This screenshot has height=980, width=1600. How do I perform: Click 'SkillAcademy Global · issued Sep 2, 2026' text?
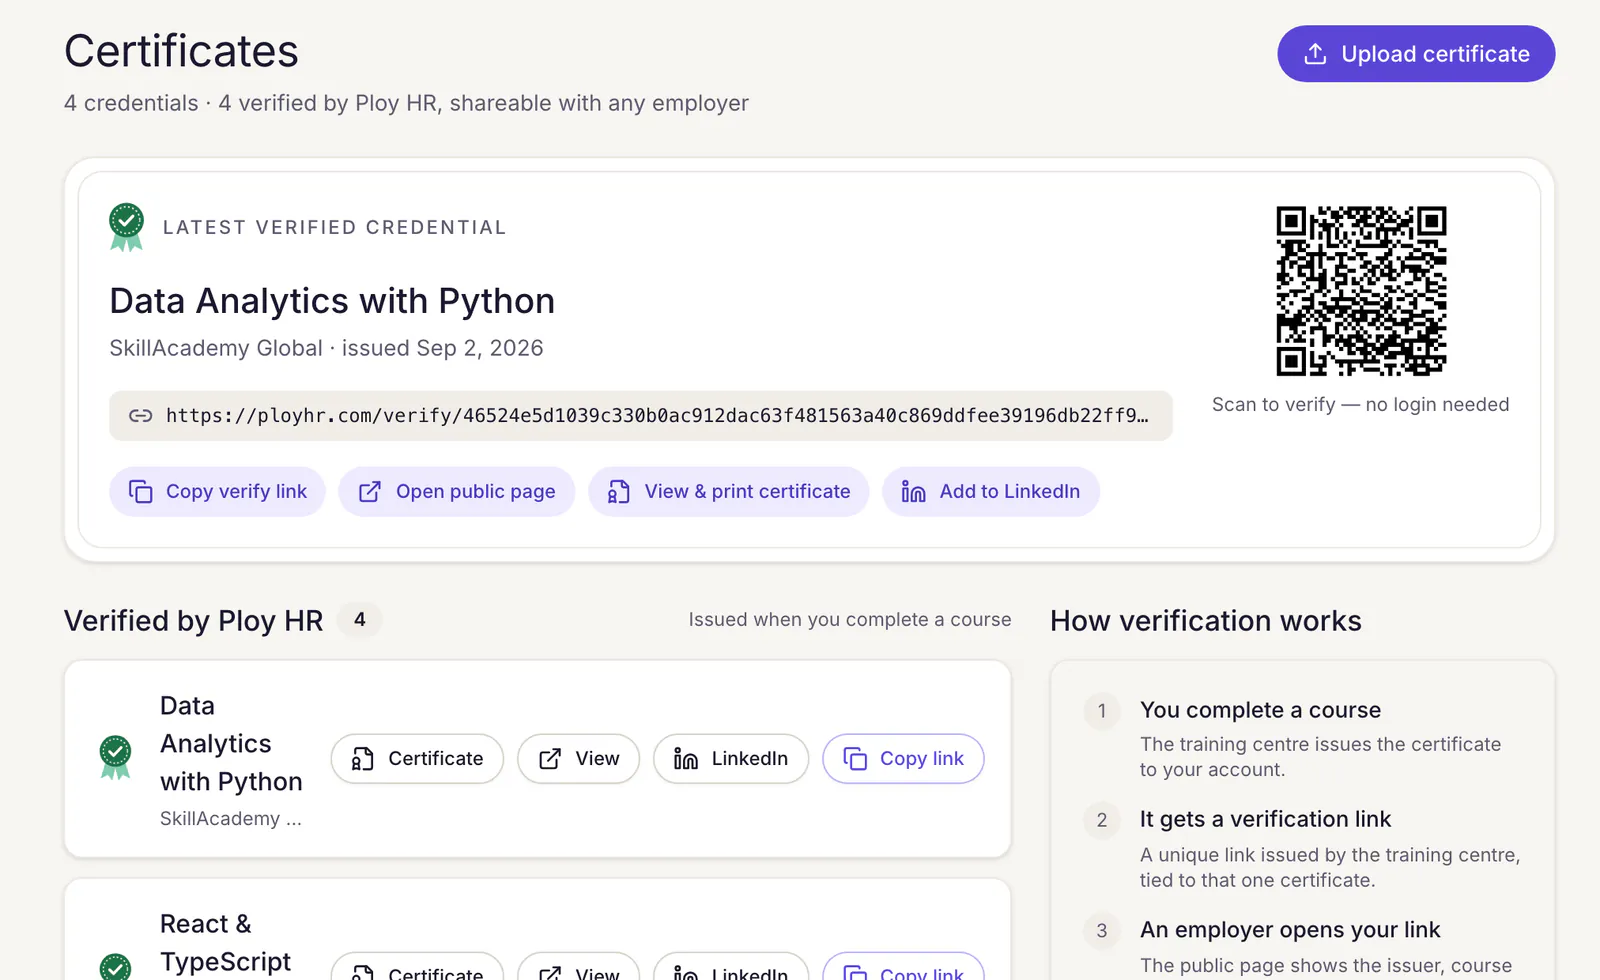(326, 348)
